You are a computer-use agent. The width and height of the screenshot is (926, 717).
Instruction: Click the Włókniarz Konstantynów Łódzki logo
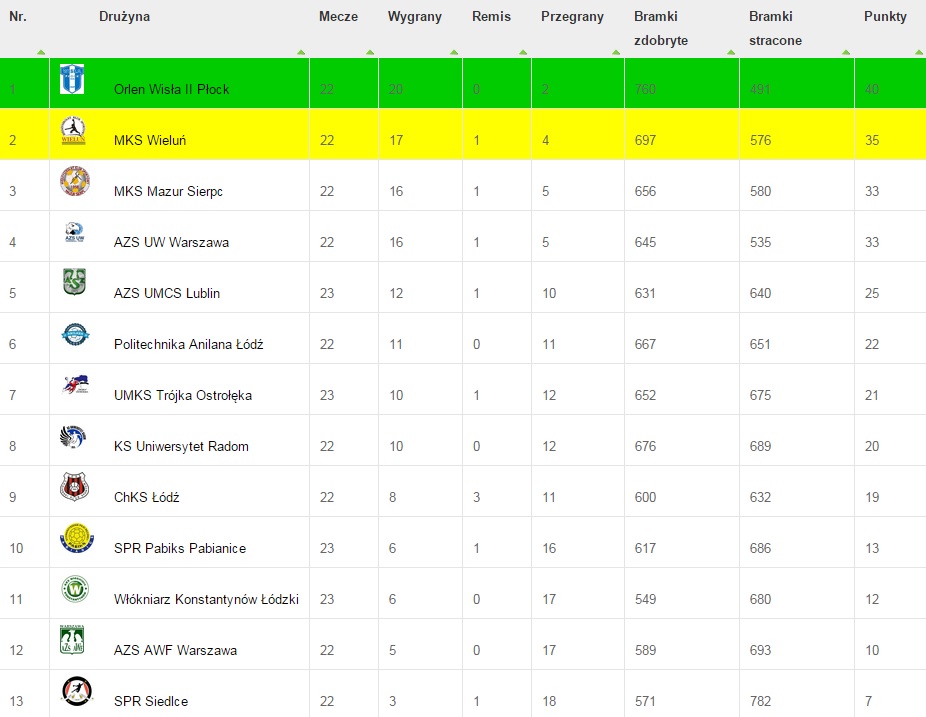pos(74,589)
